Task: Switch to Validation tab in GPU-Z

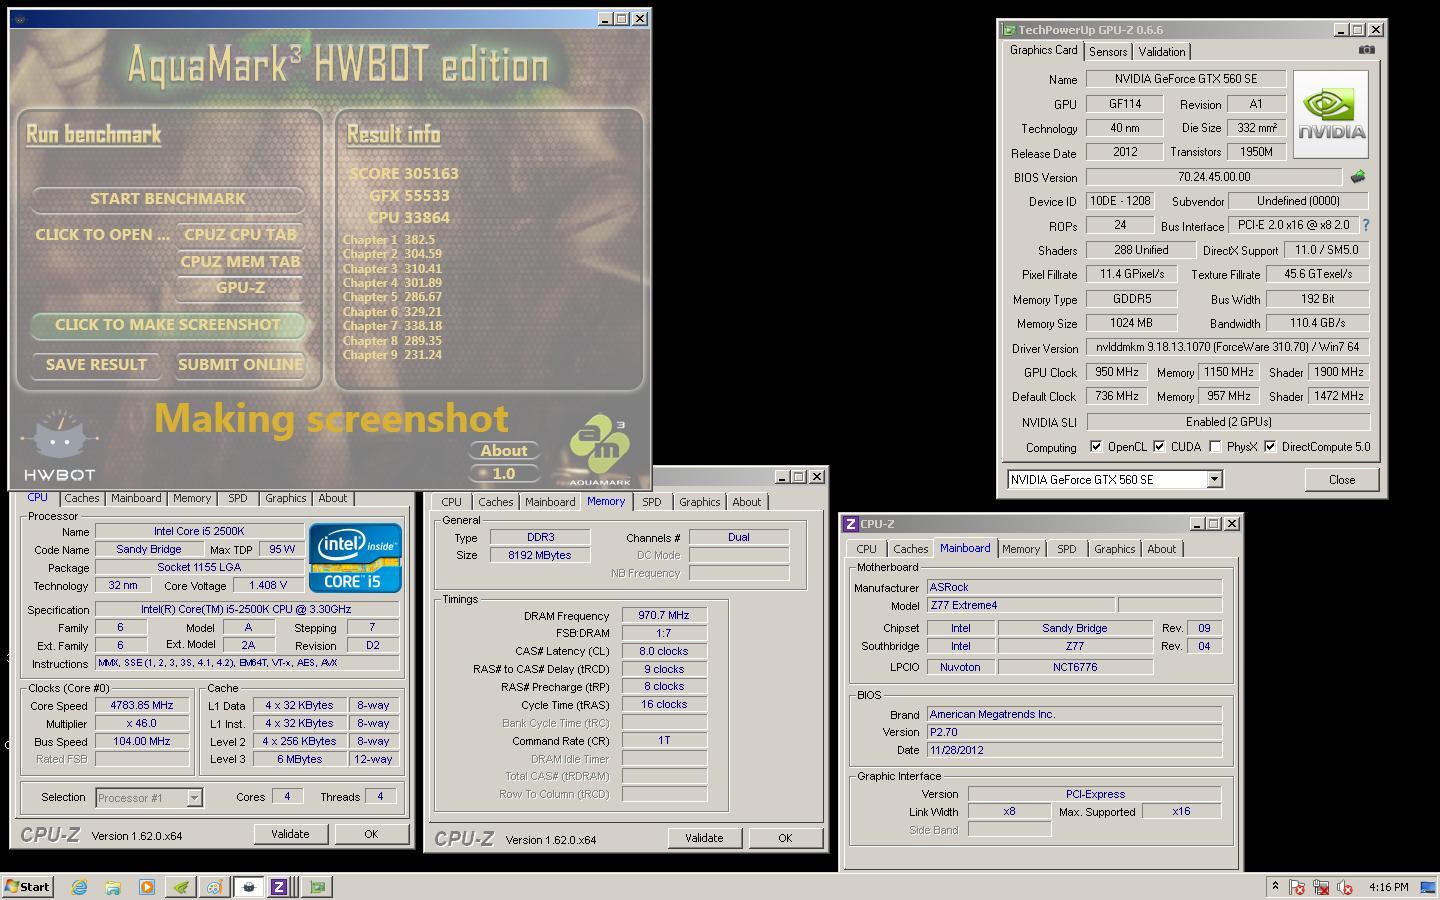Action: coord(1161,51)
